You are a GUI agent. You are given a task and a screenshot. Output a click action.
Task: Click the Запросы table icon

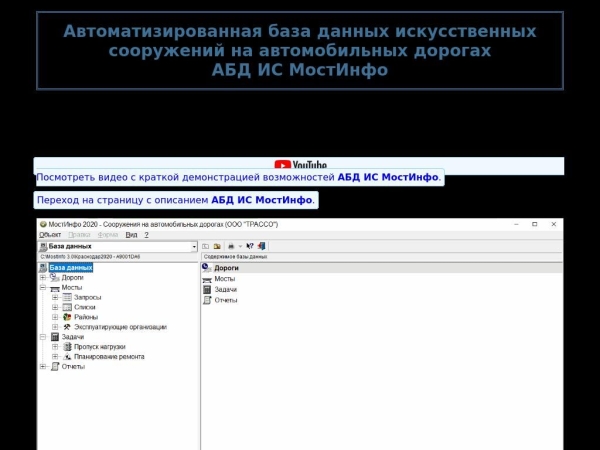coord(67,297)
